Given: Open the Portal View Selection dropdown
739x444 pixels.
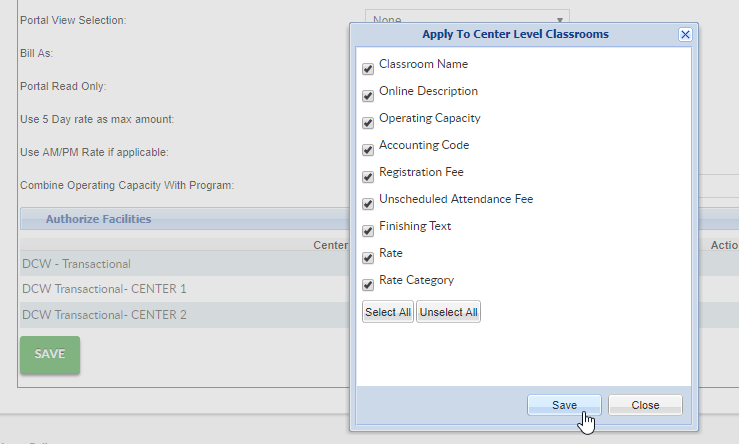Looking at the screenshot, I should [x=467, y=19].
